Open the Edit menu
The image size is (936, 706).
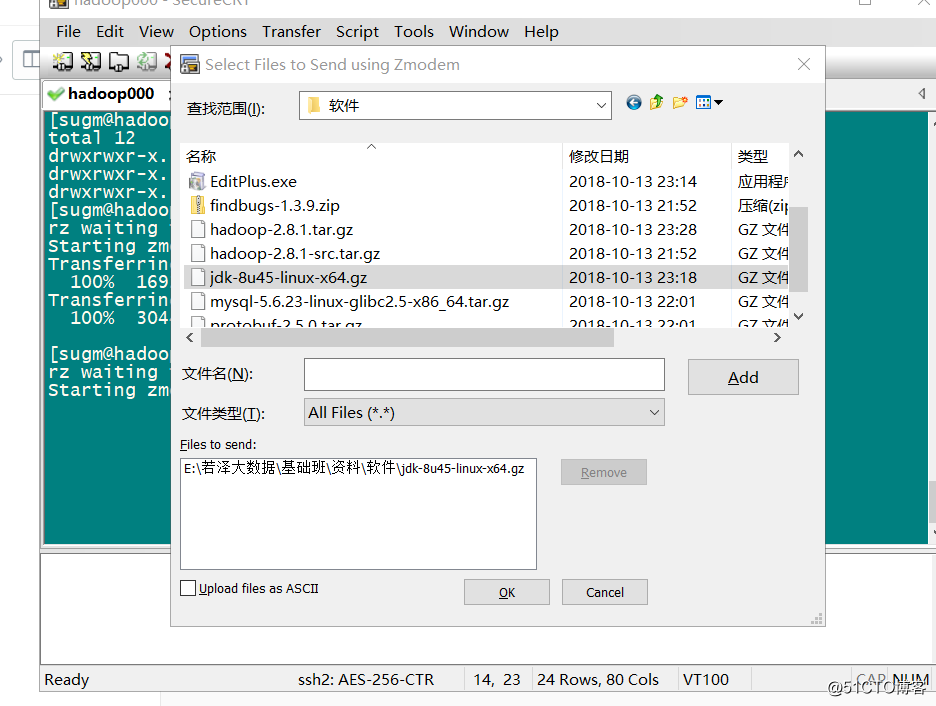[x=110, y=32]
